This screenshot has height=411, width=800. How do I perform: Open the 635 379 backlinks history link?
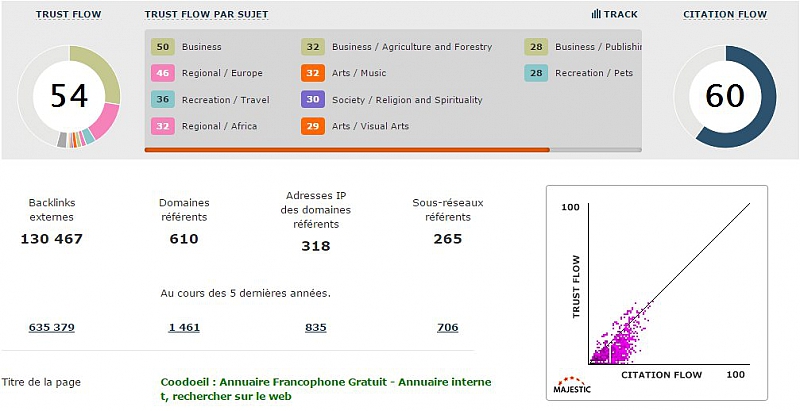[x=51, y=327]
